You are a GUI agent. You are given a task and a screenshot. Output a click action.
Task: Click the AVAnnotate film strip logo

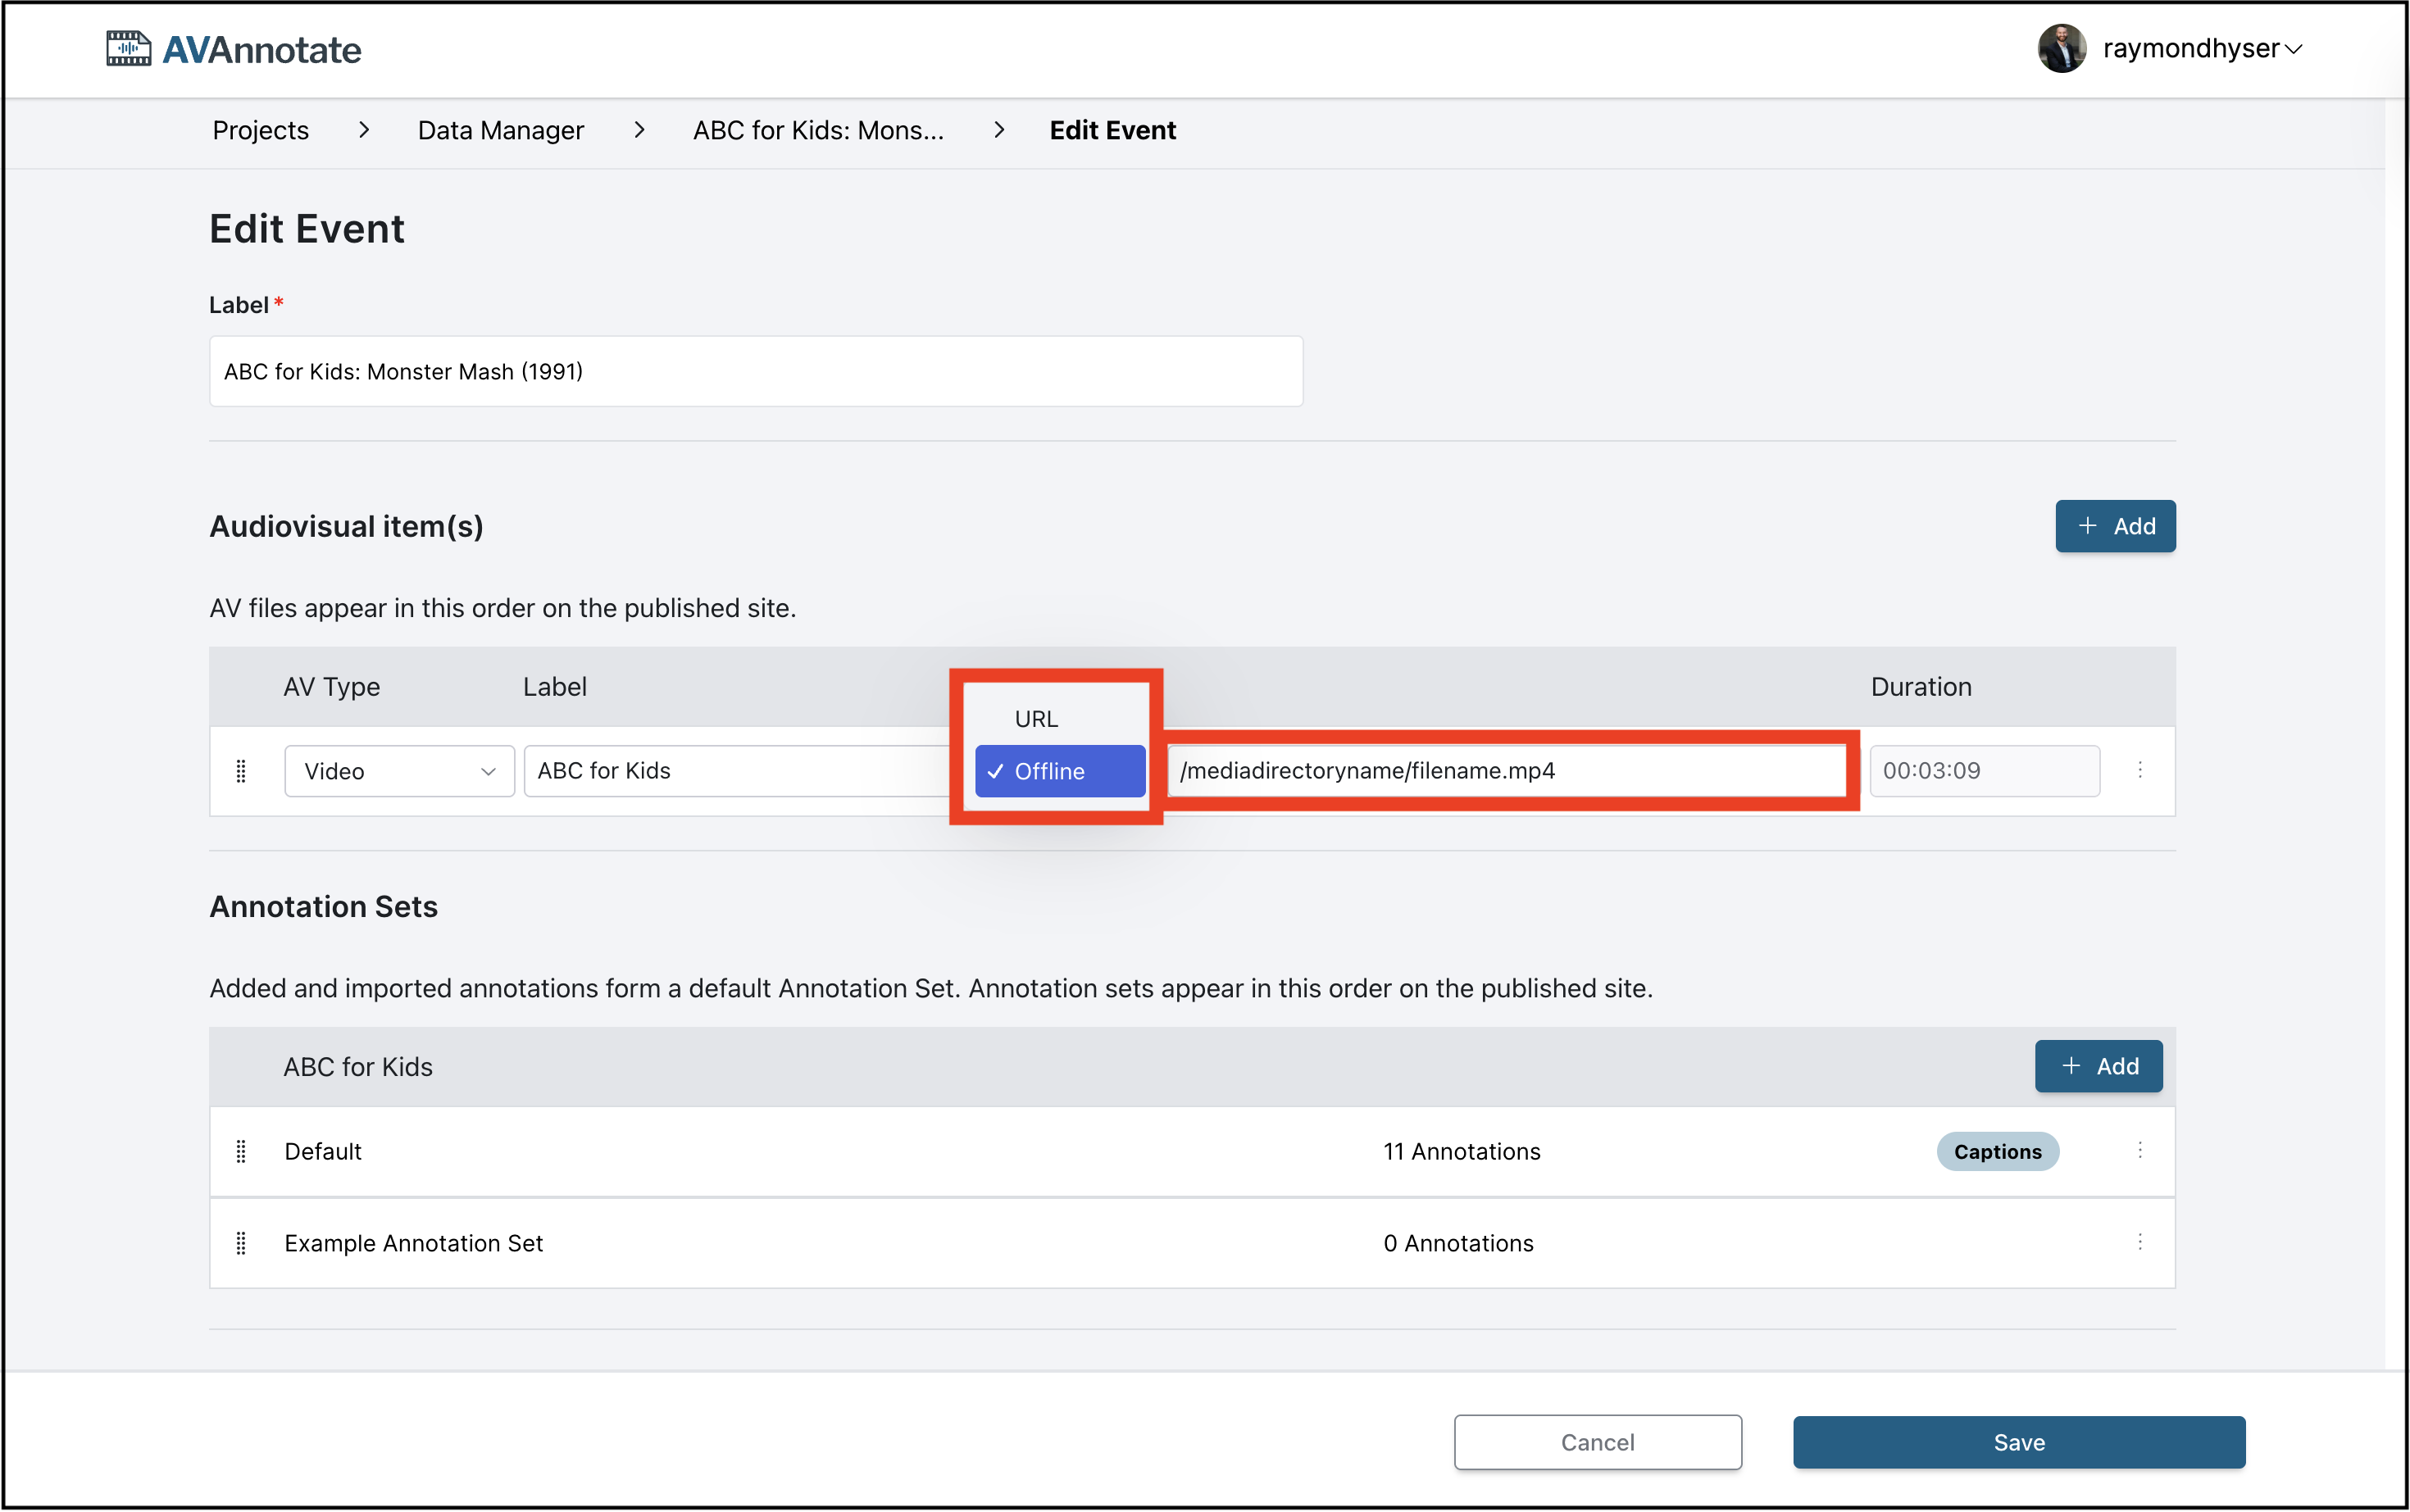pos(128,48)
